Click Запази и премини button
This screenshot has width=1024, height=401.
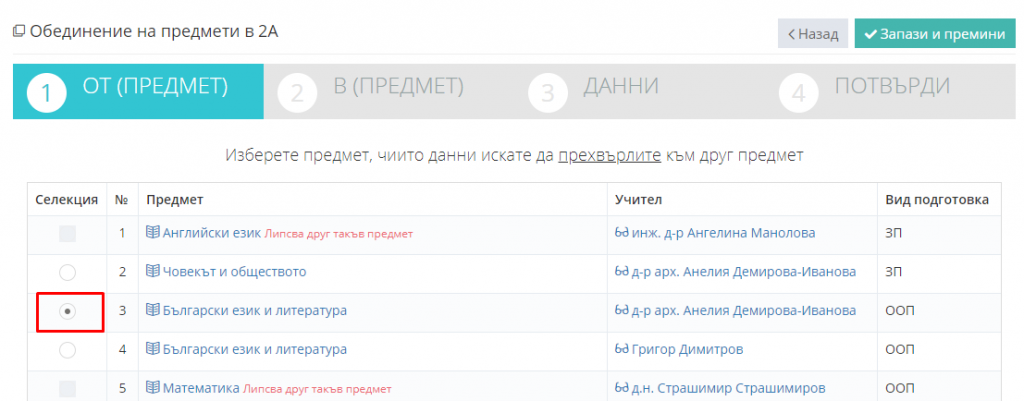(935, 34)
